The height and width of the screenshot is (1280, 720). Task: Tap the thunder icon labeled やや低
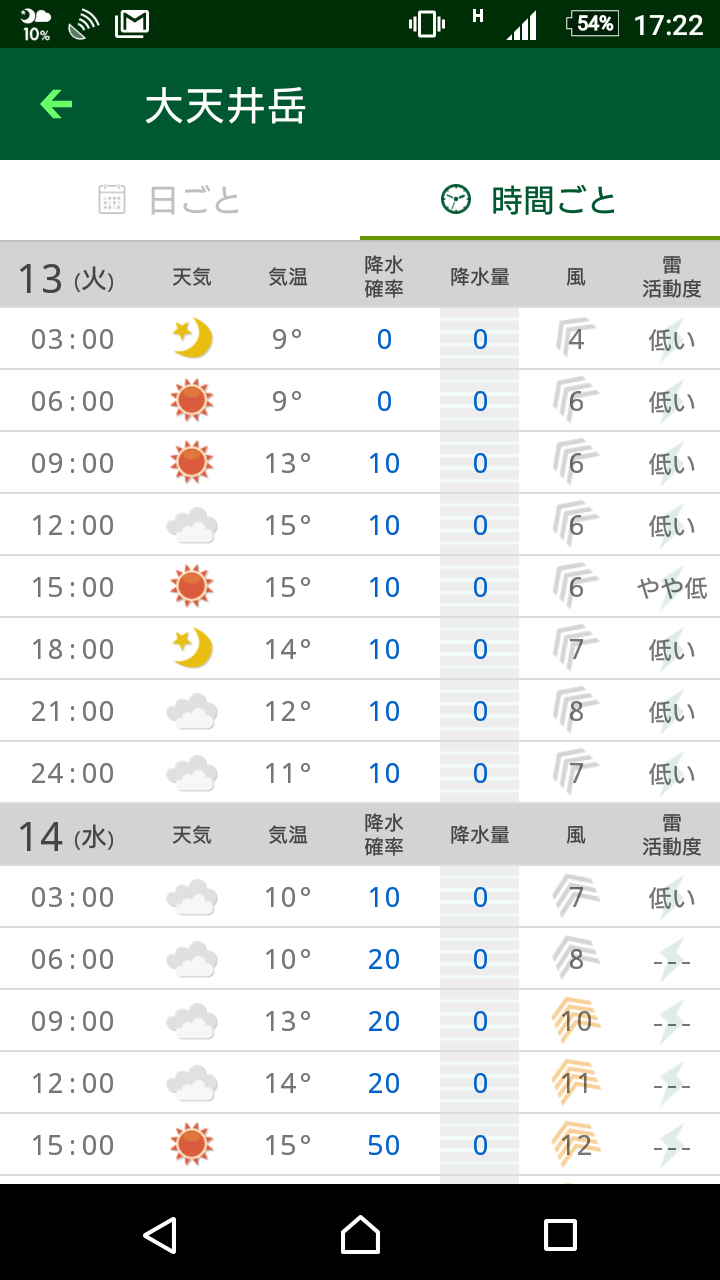tap(671, 587)
